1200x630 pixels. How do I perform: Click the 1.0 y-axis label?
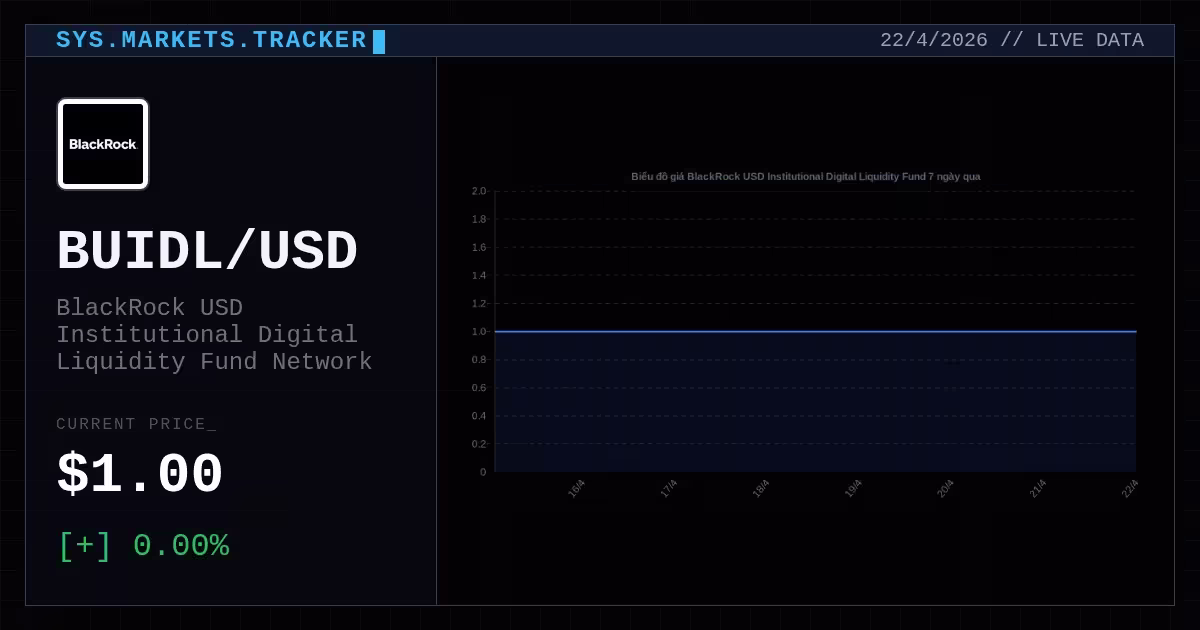(479, 331)
